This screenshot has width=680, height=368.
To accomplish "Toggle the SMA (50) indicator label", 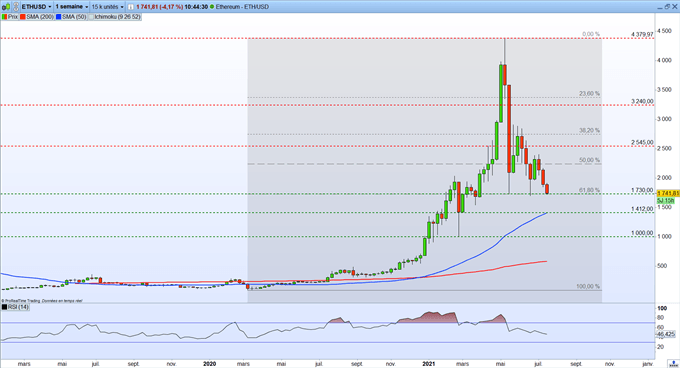I will tap(72, 17).
